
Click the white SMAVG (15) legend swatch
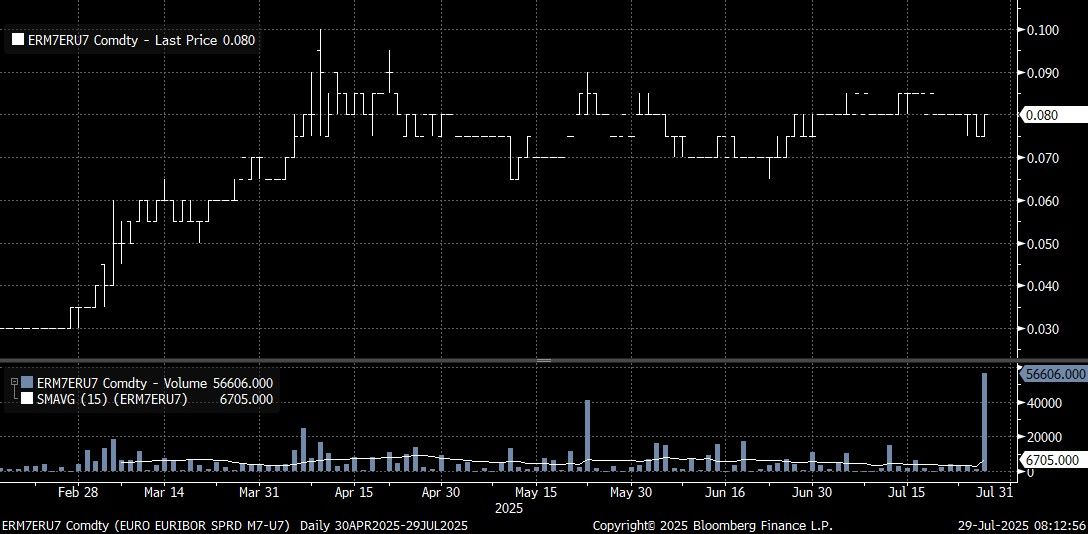point(26,399)
